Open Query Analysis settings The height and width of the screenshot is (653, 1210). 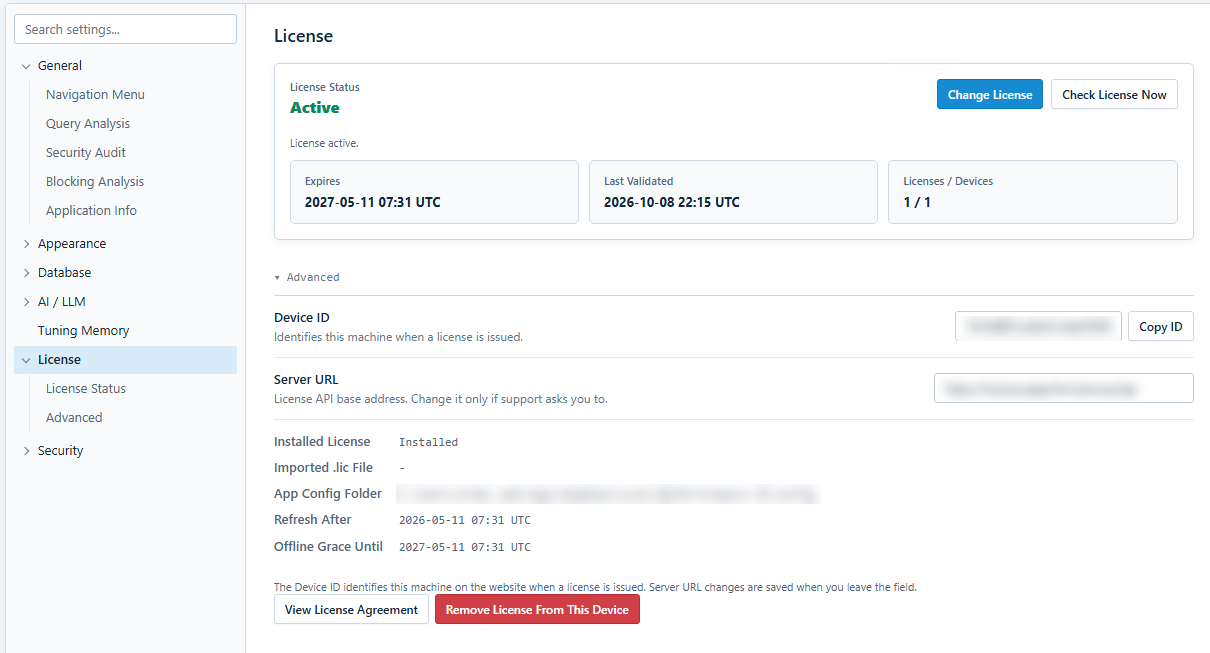[88, 124]
